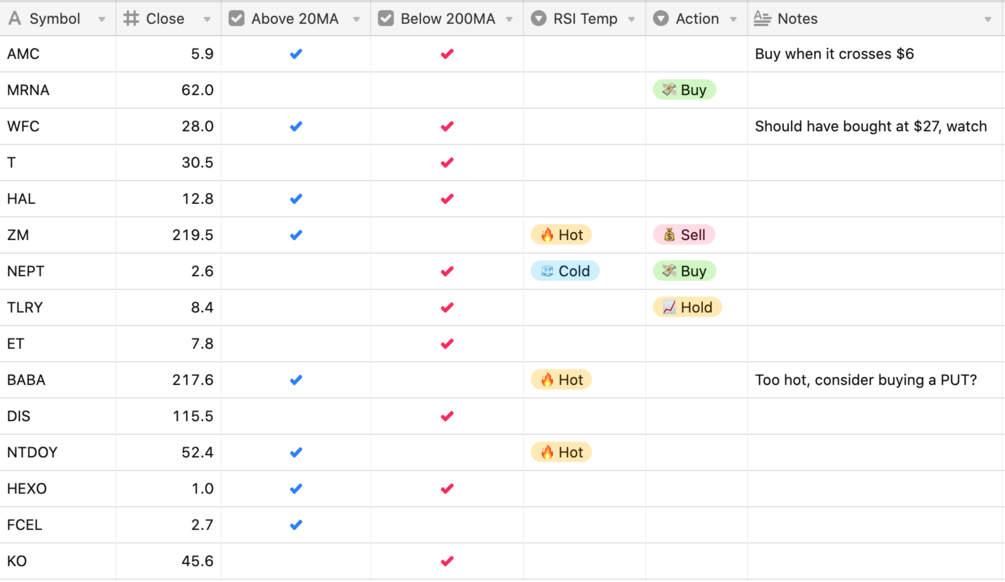
Task: Click the checkbox field icon for Above 20MA
Action: (x=237, y=19)
